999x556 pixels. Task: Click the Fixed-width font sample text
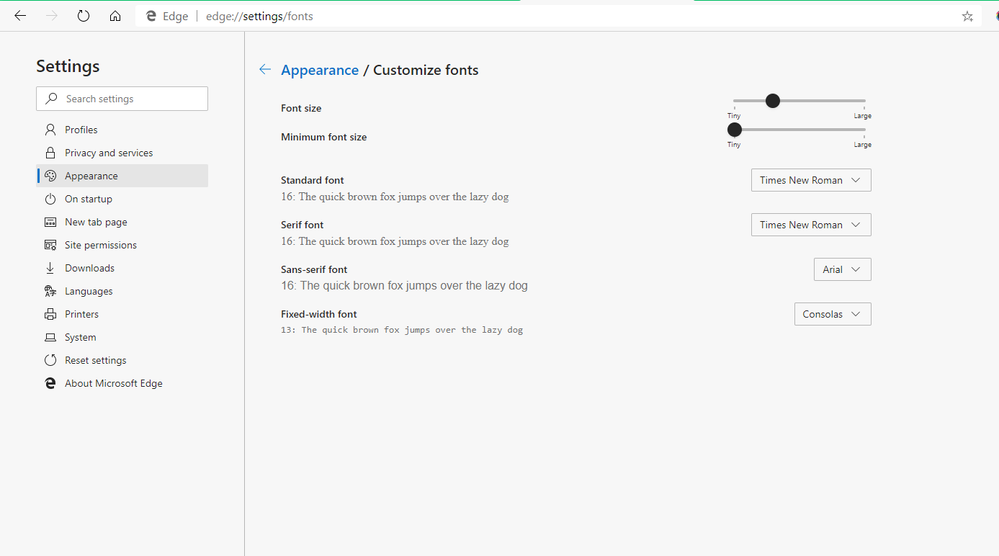[402, 330]
